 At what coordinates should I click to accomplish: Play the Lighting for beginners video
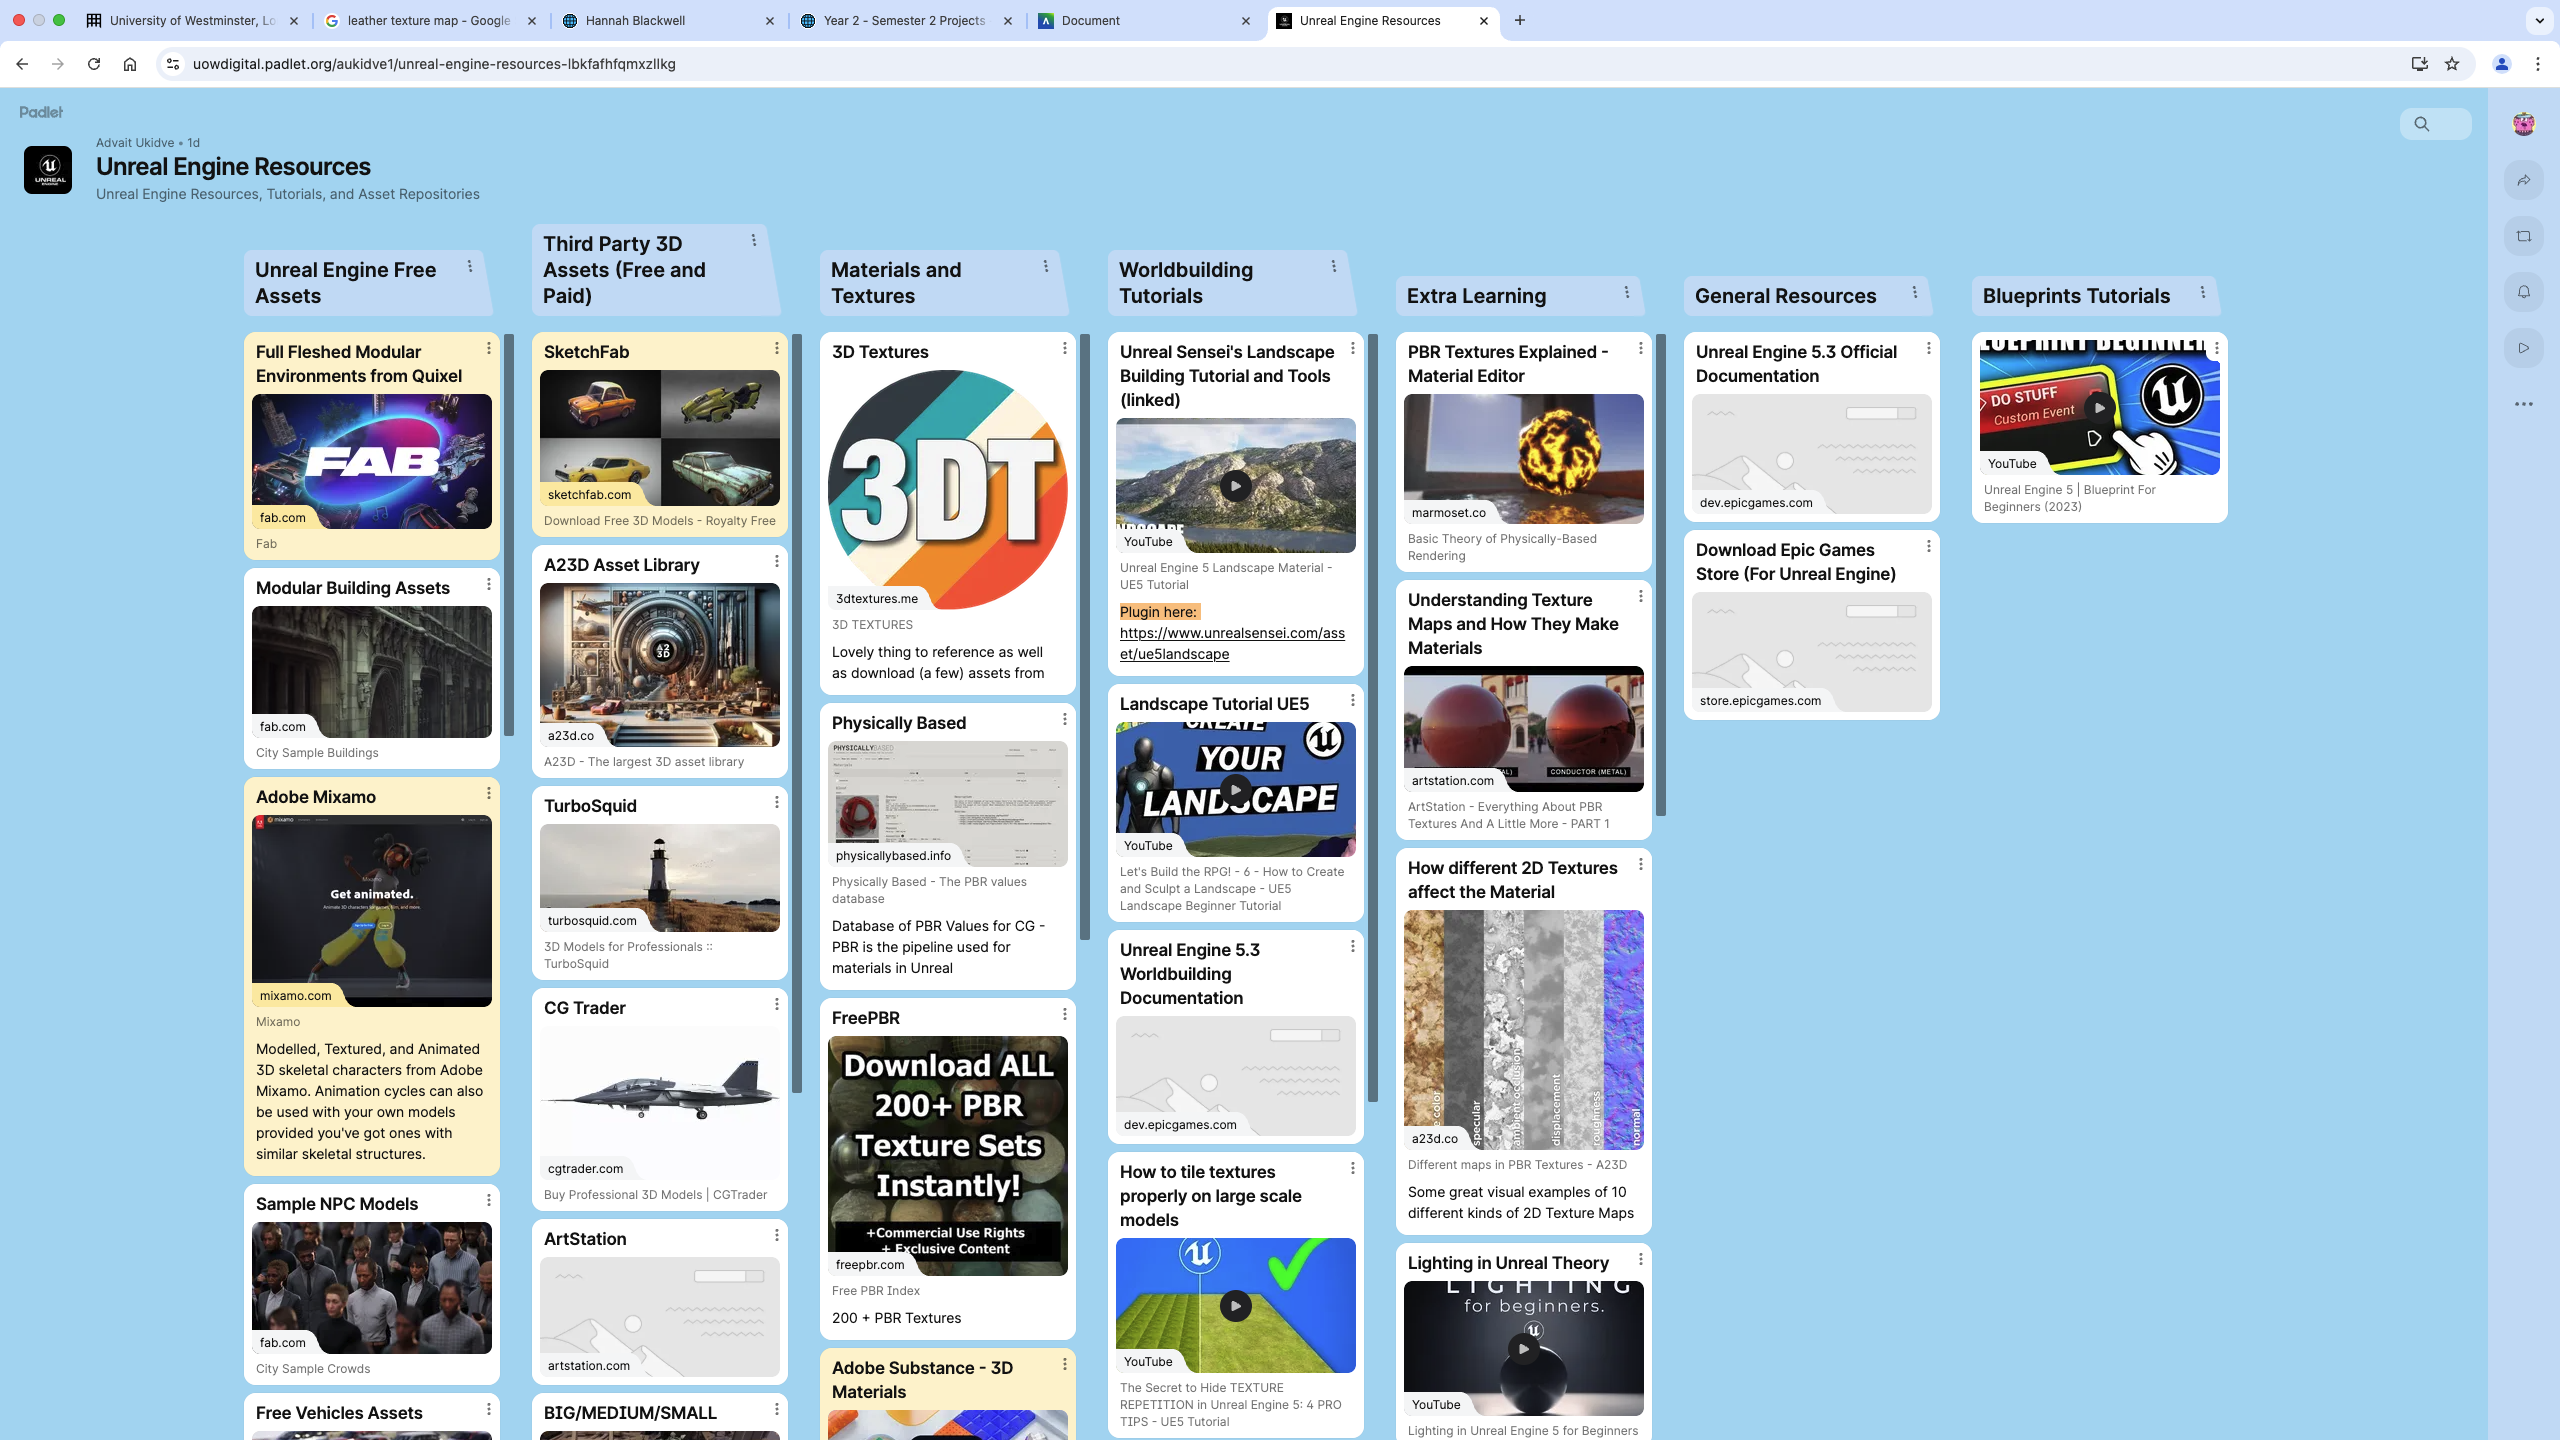point(1524,1349)
